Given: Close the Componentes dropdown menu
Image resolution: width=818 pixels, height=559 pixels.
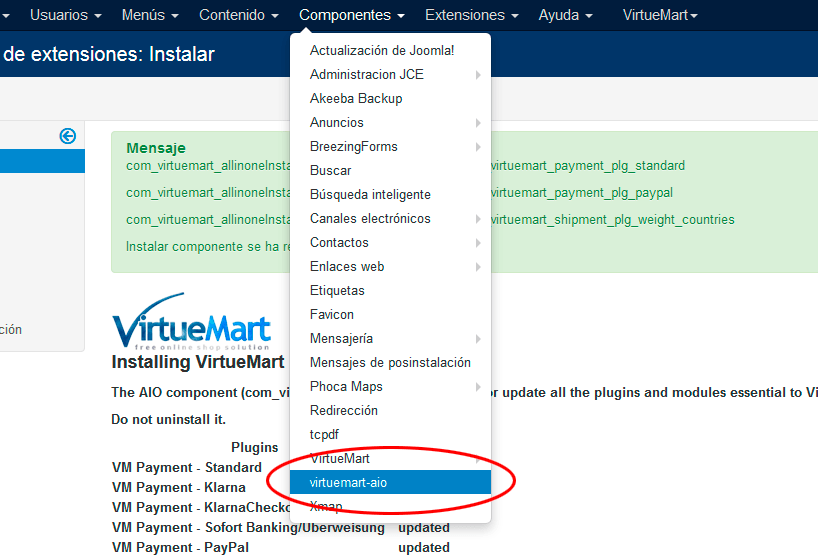Looking at the screenshot, I should [x=352, y=15].
